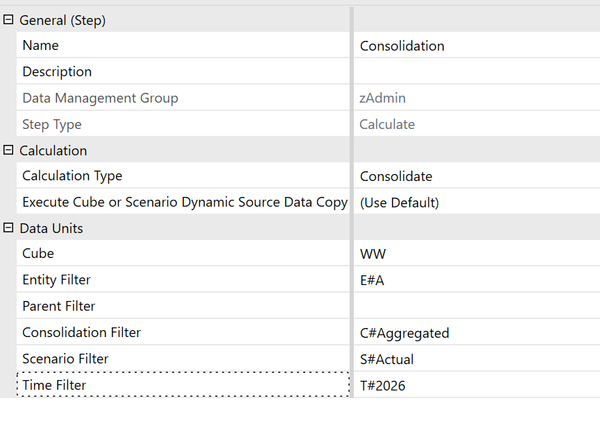Click the Data Management Group value 'zAdmin'
600x448 pixels.
[382, 98]
